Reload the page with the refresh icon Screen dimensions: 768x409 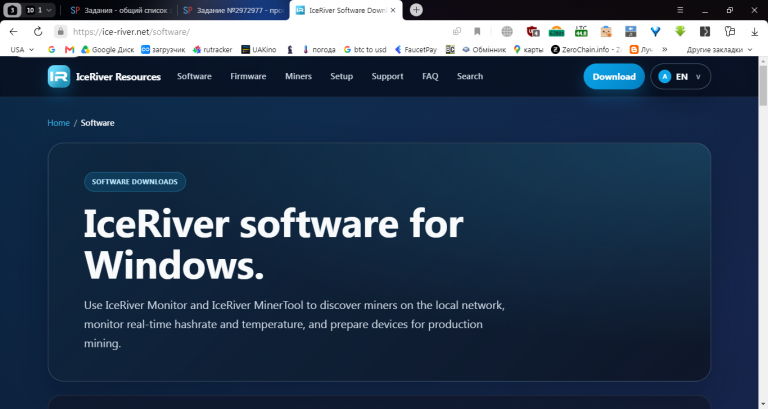point(38,31)
